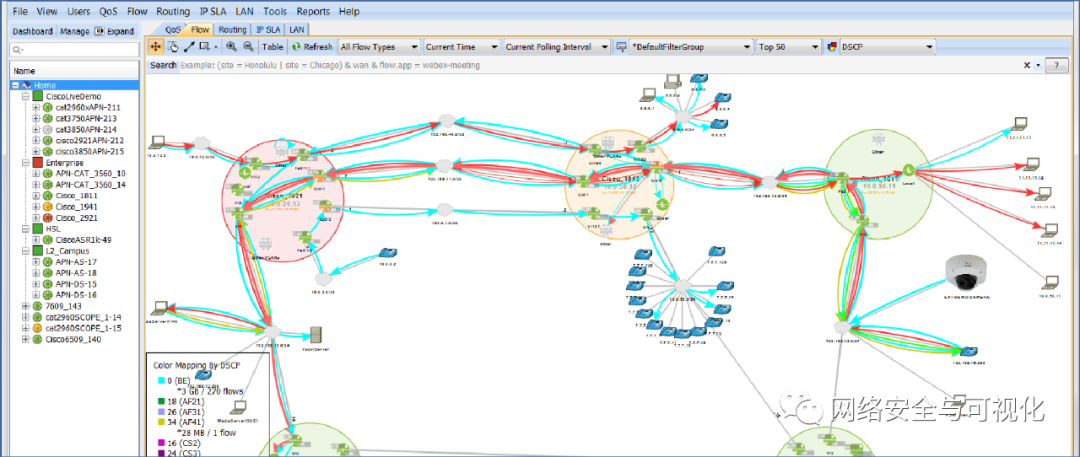Select the diagonal line draw tool
1080x457 pixels.
click(x=189, y=47)
